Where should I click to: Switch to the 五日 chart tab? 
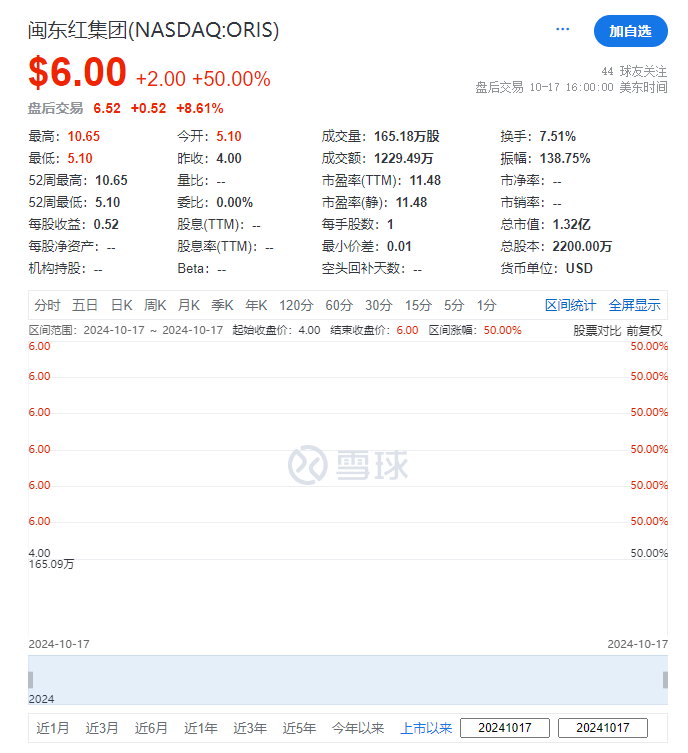84,305
